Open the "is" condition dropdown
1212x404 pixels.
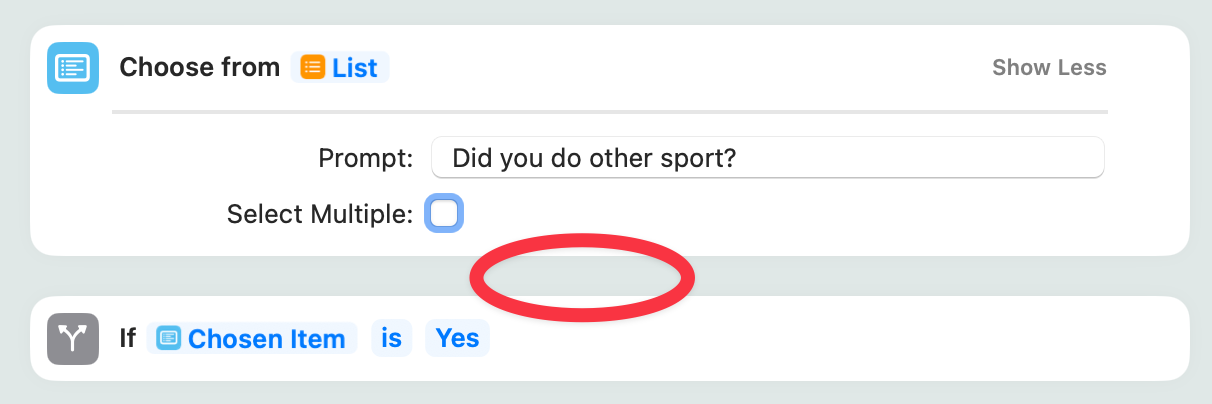391,339
